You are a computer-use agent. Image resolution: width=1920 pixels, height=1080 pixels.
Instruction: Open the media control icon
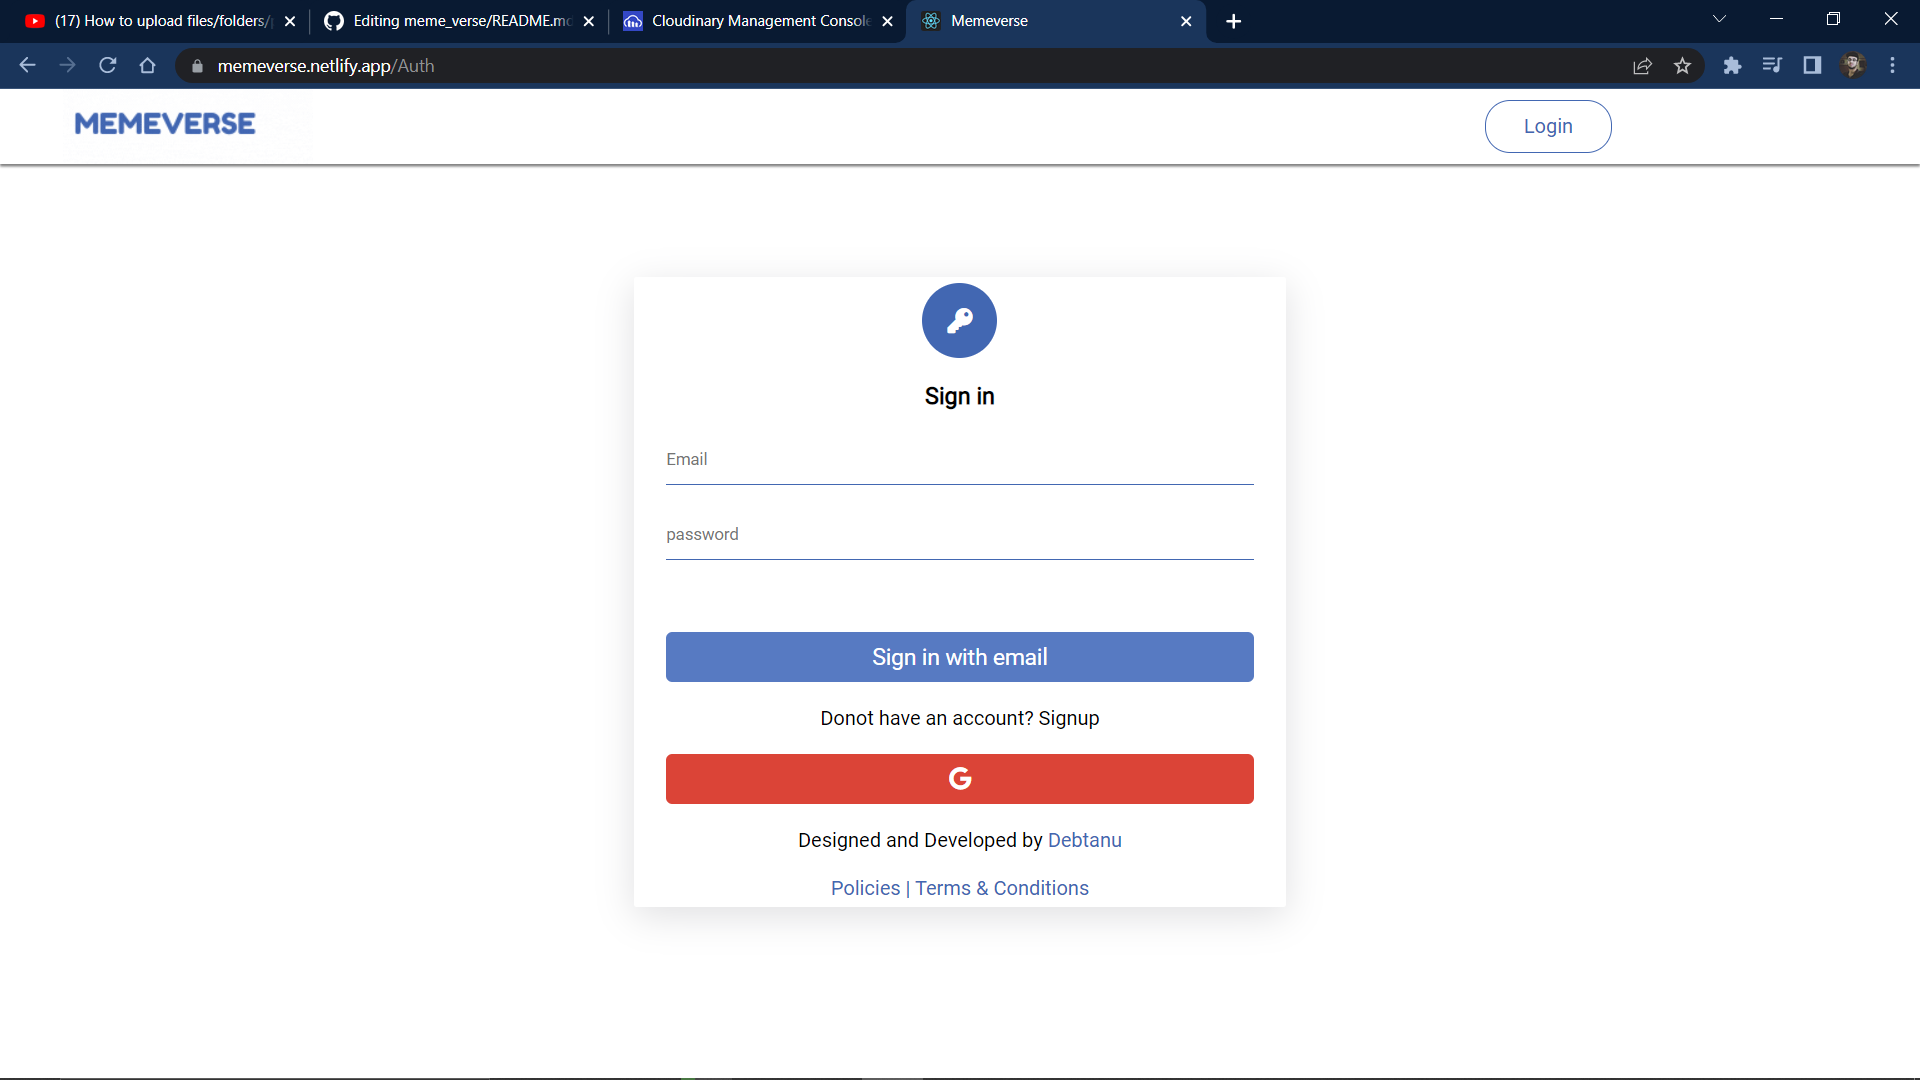tap(1772, 66)
